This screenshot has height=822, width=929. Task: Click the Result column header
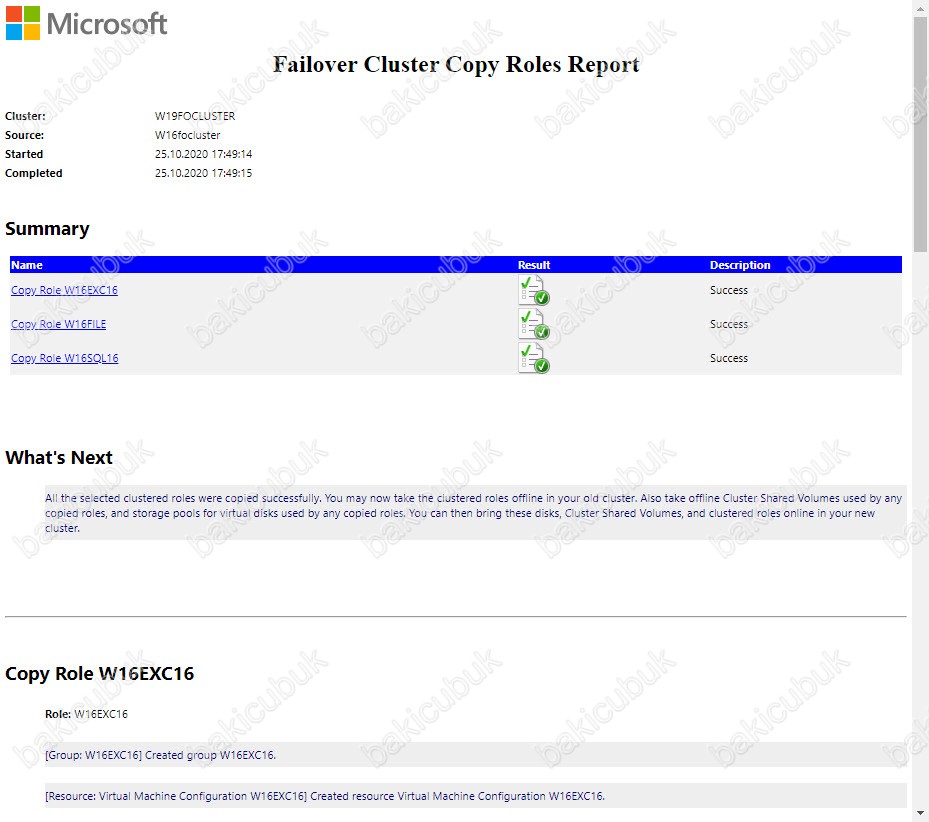point(534,265)
